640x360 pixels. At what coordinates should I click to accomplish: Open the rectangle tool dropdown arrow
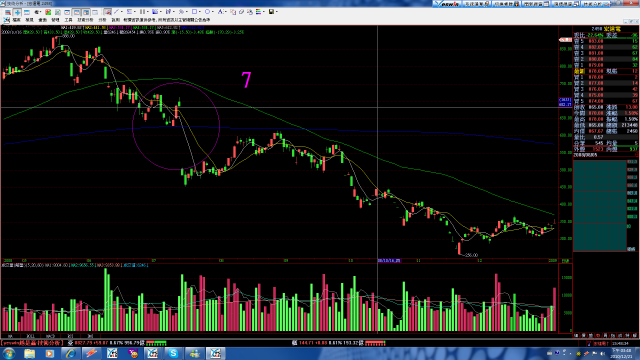(x=200, y=12)
